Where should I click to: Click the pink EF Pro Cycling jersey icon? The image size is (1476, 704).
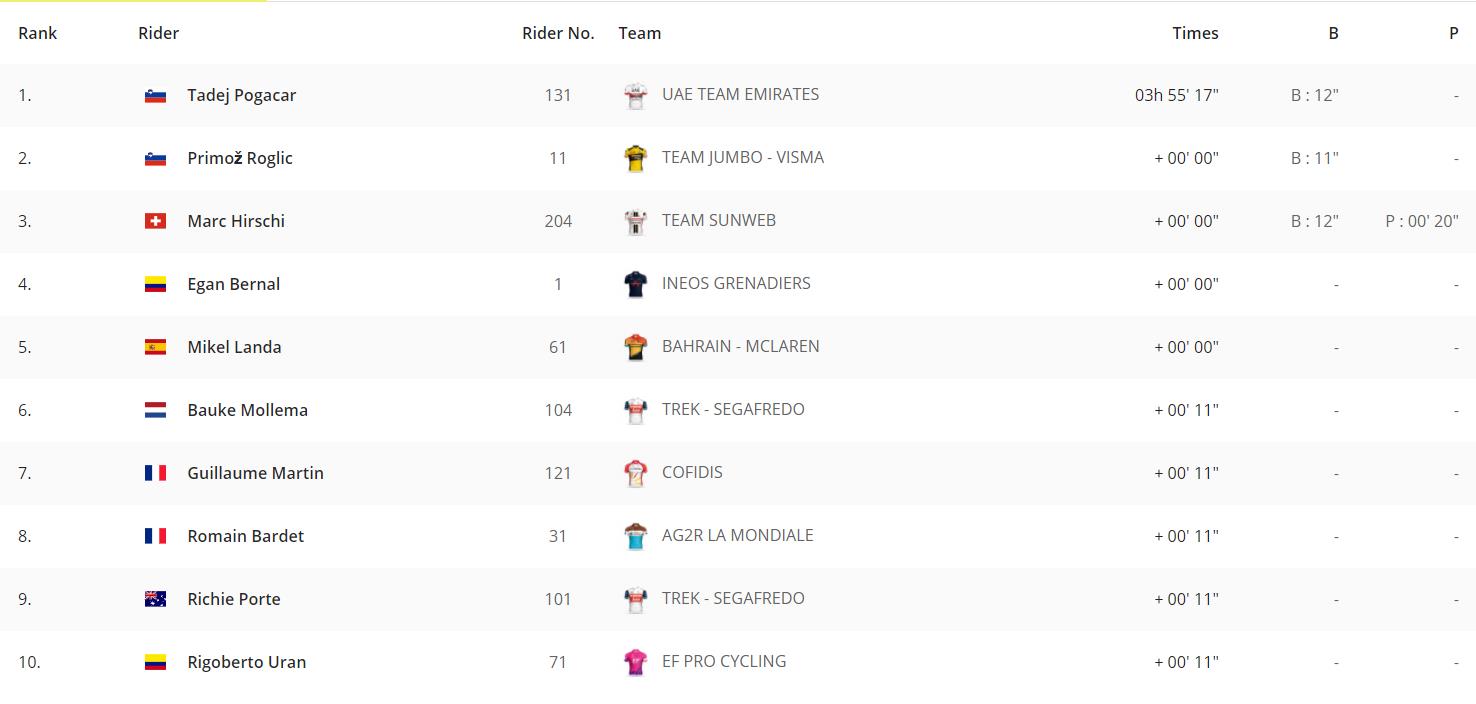click(635, 663)
